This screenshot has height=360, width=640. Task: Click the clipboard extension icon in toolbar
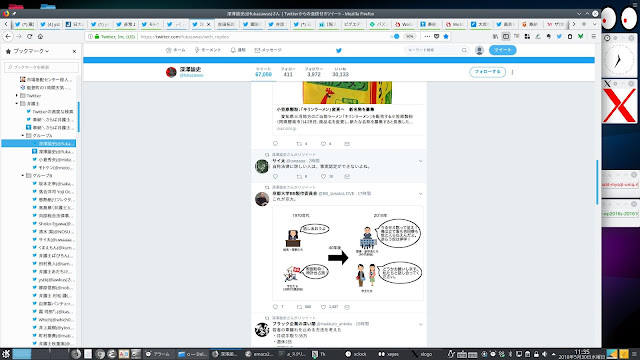click(x=570, y=36)
